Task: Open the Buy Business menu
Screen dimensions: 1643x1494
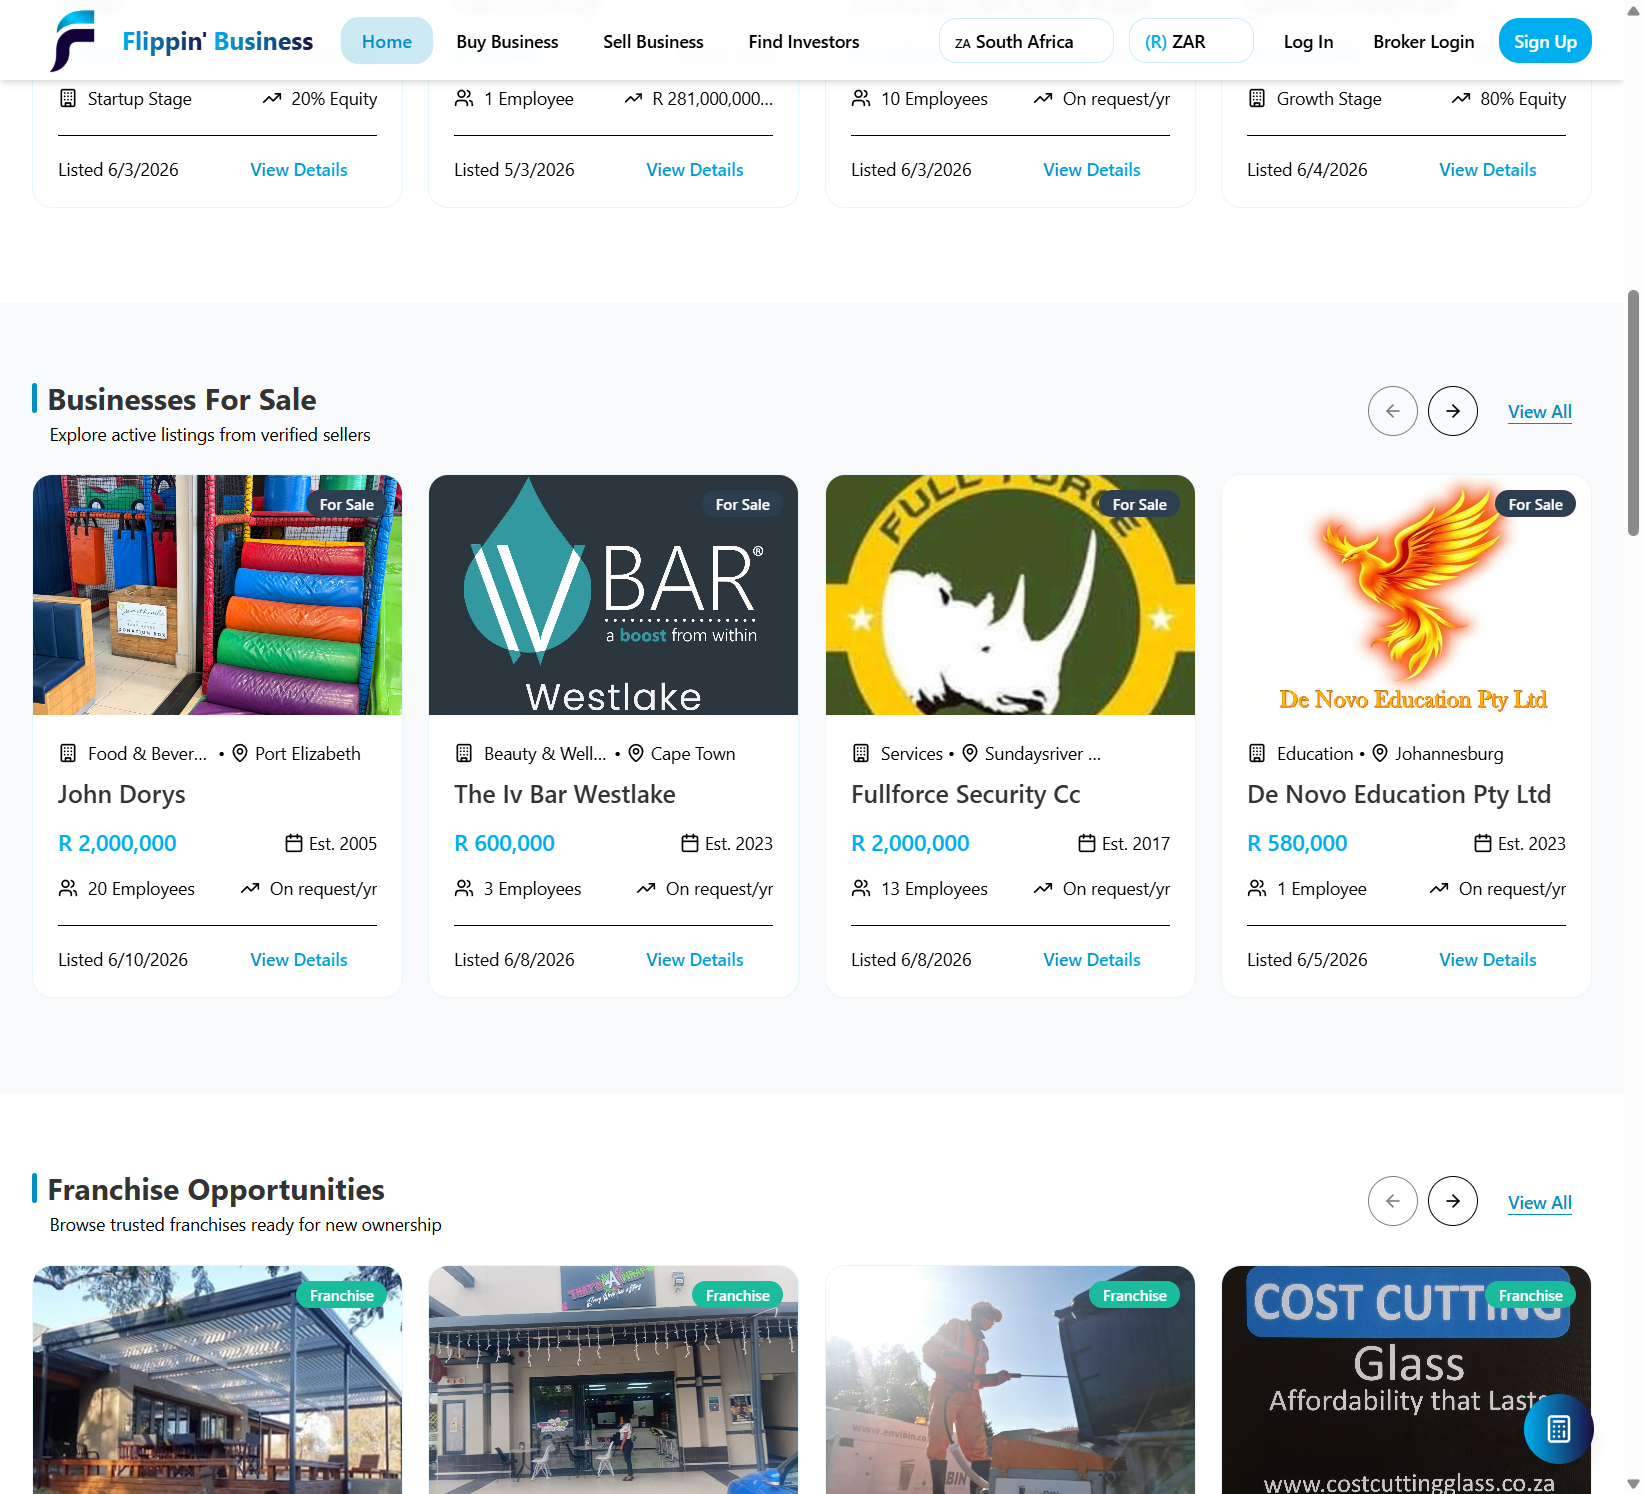Action: click(507, 41)
